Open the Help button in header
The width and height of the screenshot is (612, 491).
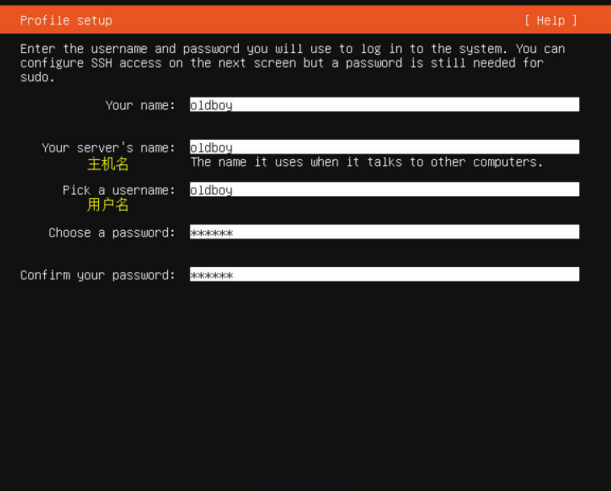pyautogui.click(x=551, y=20)
